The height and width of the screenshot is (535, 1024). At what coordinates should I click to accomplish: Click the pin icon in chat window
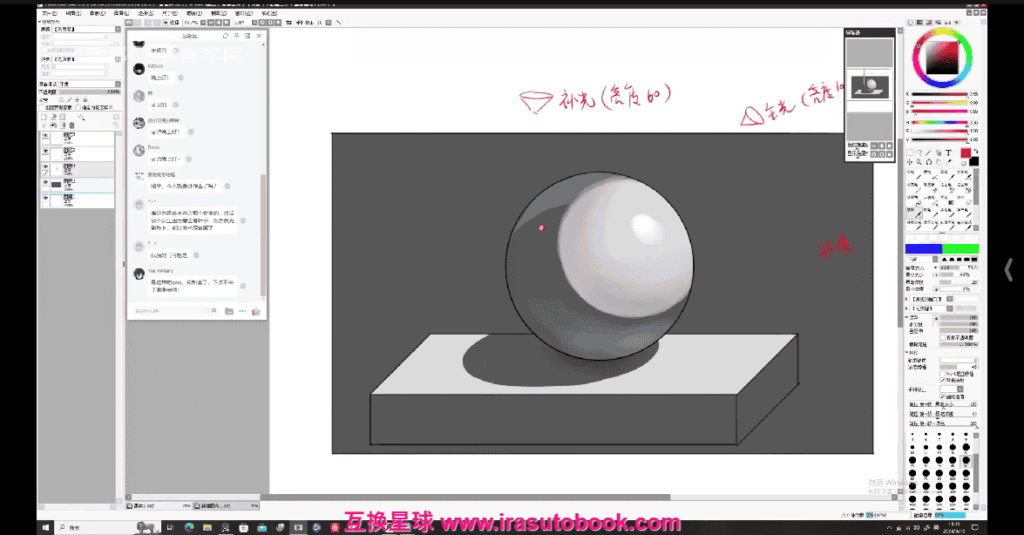pyautogui.click(x=236, y=36)
